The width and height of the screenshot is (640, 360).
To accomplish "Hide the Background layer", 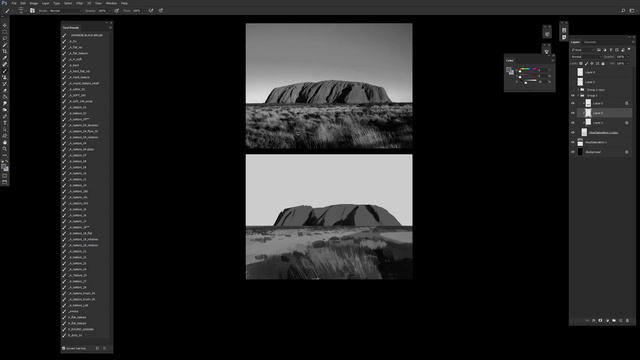I will (x=573, y=152).
